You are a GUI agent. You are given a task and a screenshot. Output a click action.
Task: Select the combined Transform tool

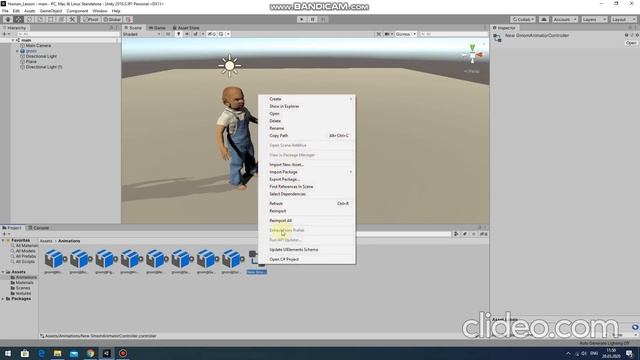pos(61,19)
